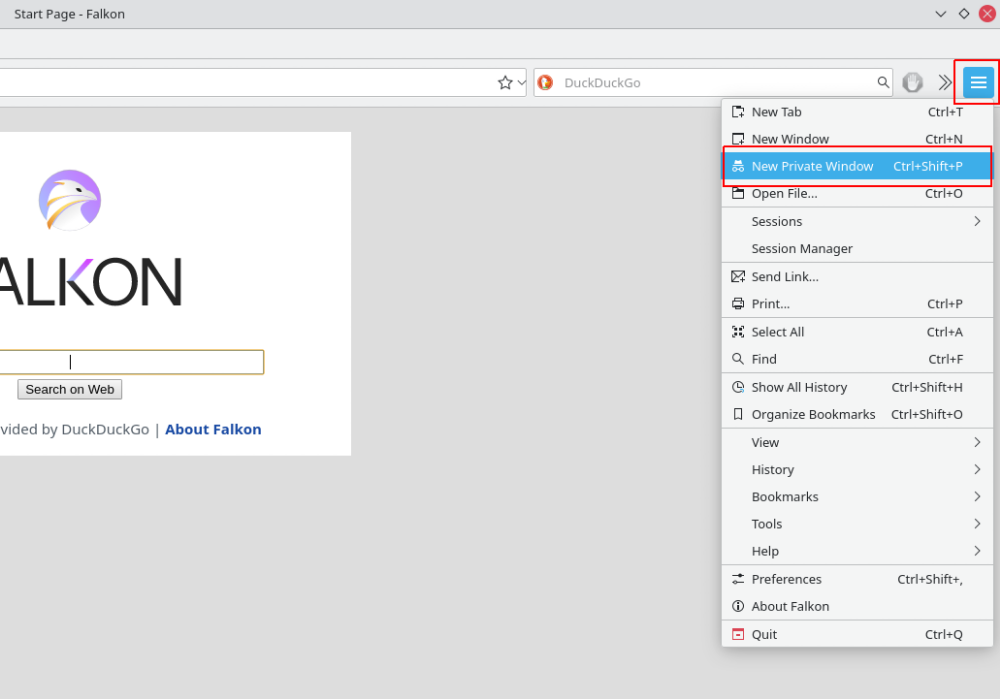Click the Ctrl+Shift+H shortcut label
The height and width of the screenshot is (699, 1000).
[x=927, y=387]
